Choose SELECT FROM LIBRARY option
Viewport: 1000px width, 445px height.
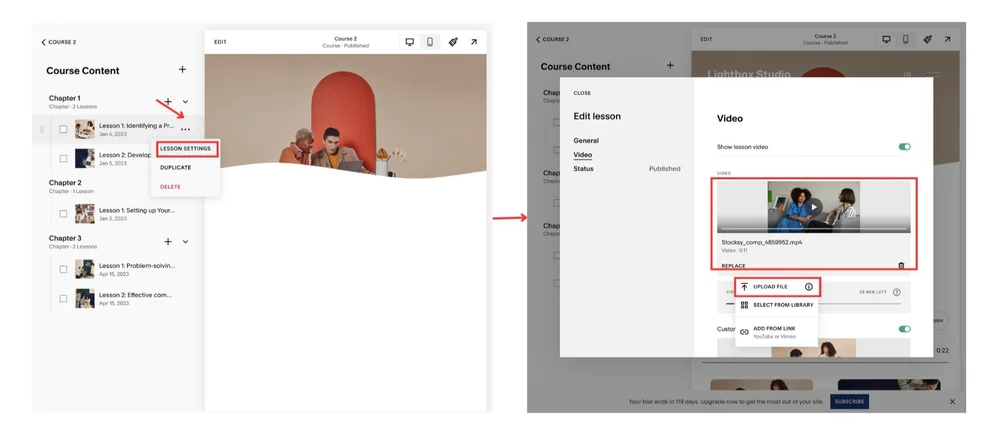pos(776,305)
